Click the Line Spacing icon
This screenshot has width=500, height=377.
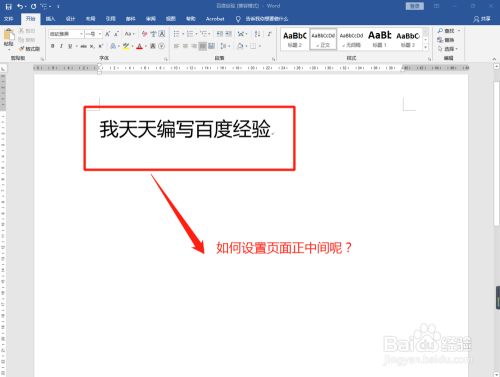(x=223, y=46)
